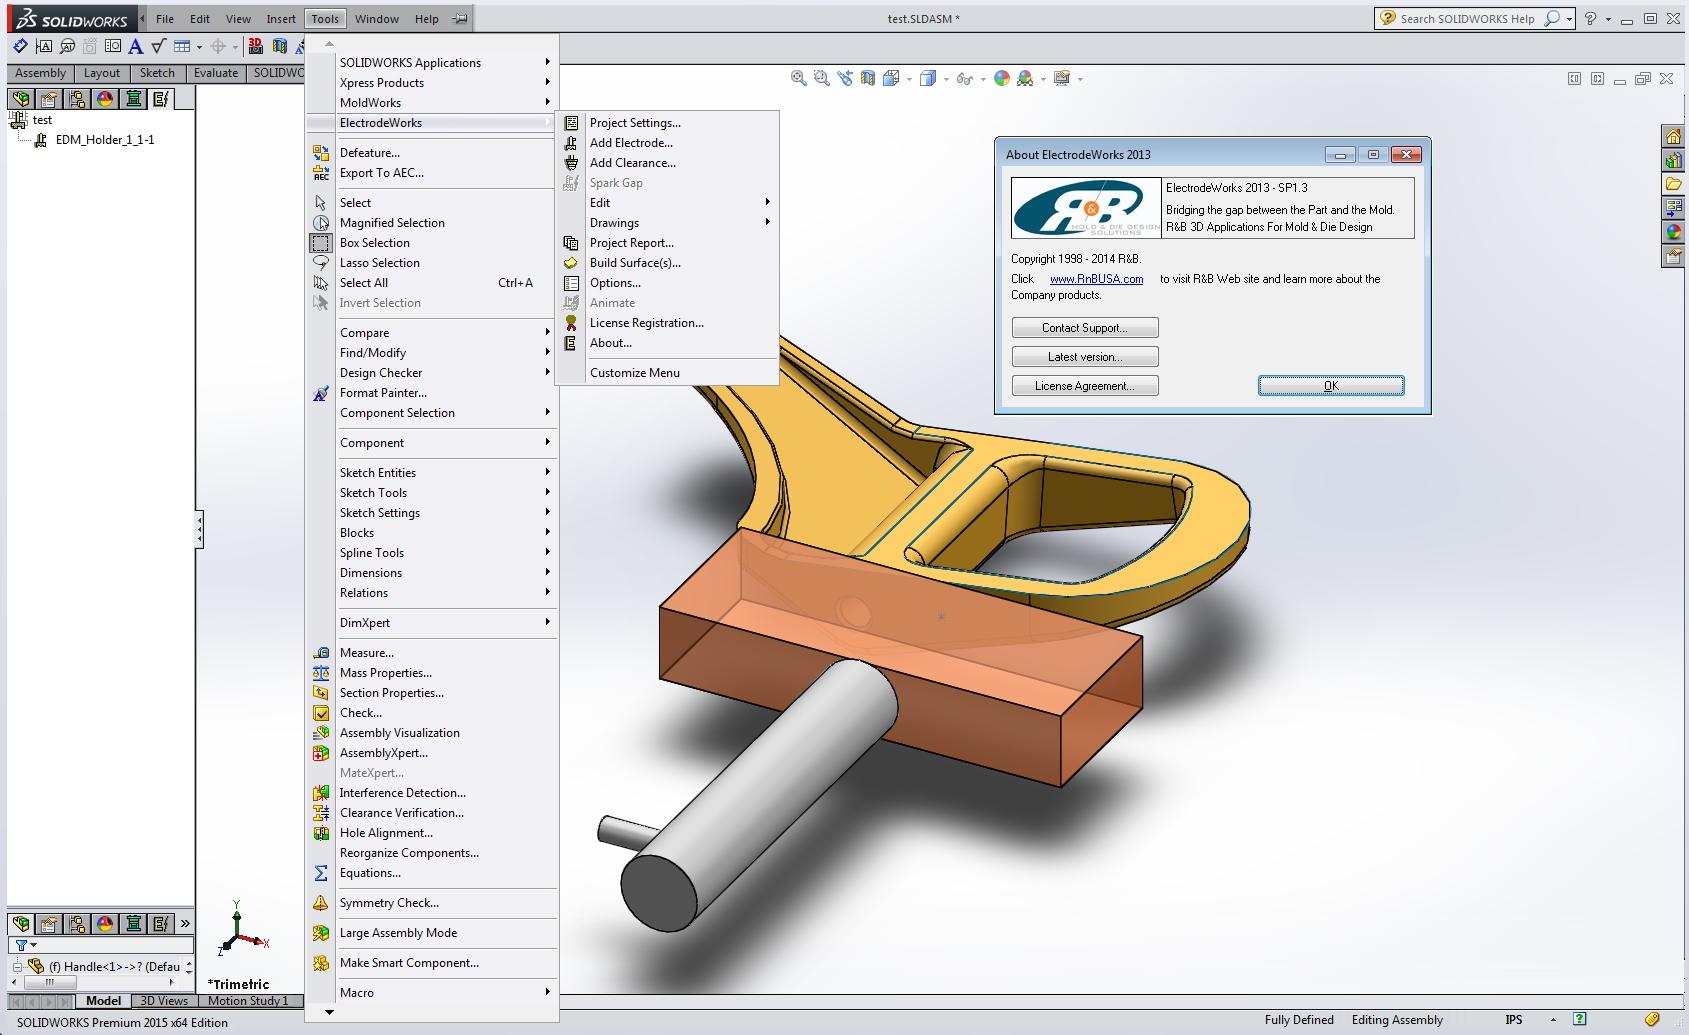Toggle Section View in the heads-up toolbar
Screen dimensions: 1689x1035
pyautogui.click(x=868, y=78)
